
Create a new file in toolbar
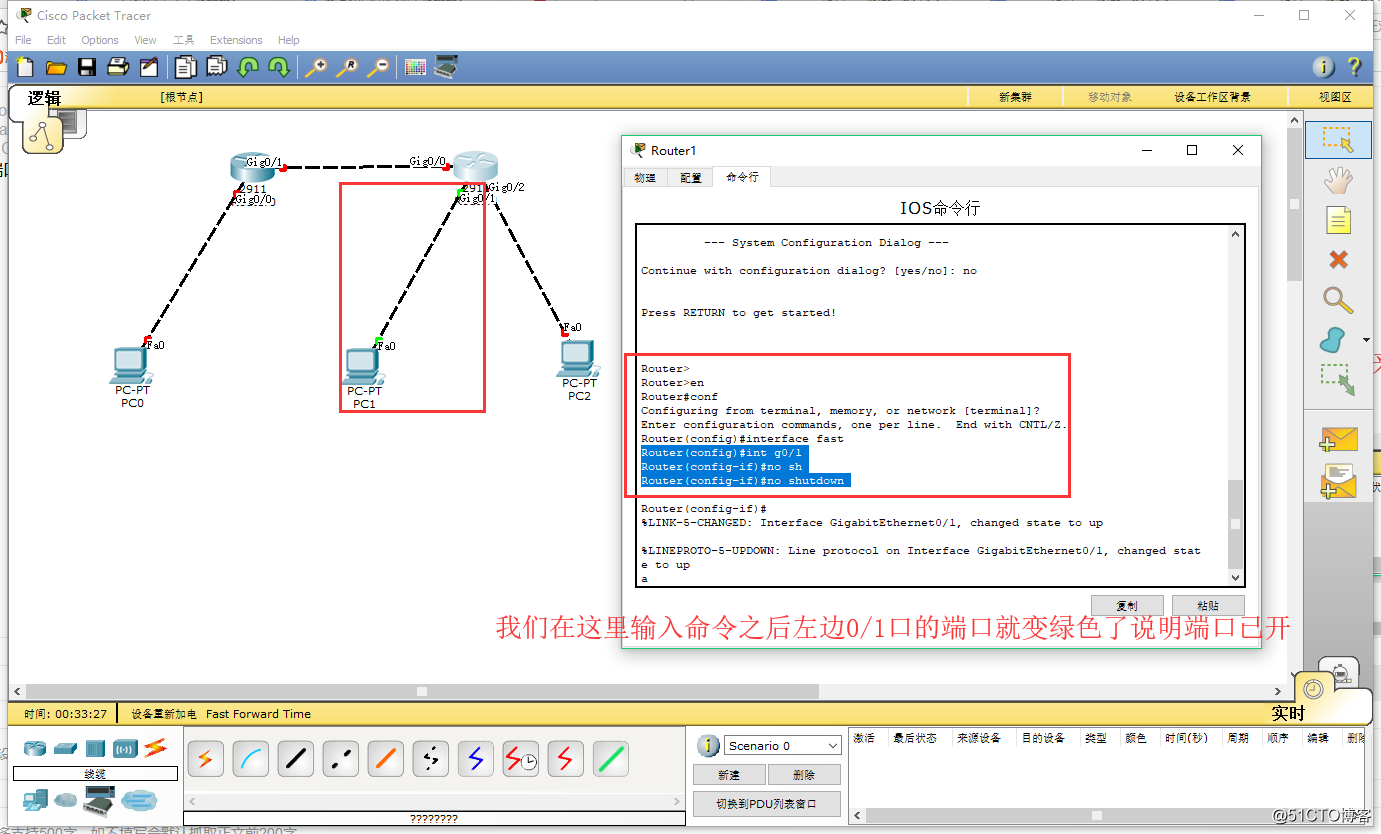coord(25,67)
